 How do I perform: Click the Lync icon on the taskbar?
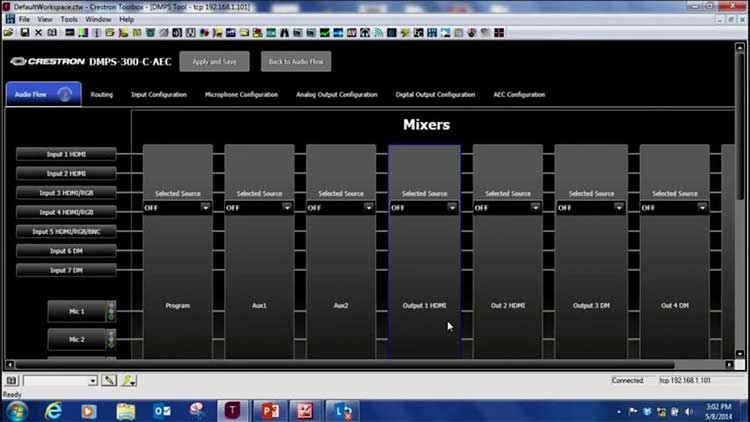click(342, 411)
